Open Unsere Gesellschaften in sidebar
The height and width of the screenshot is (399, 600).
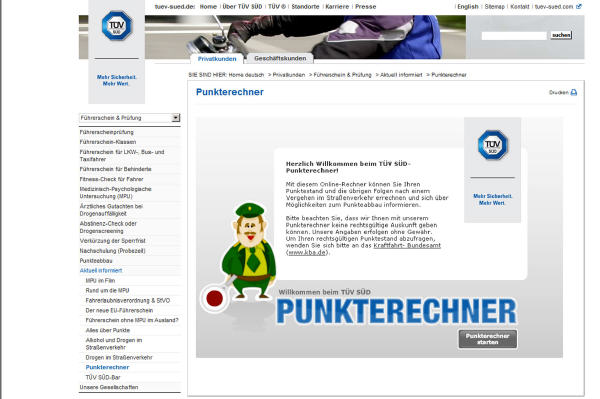tap(109, 387)
